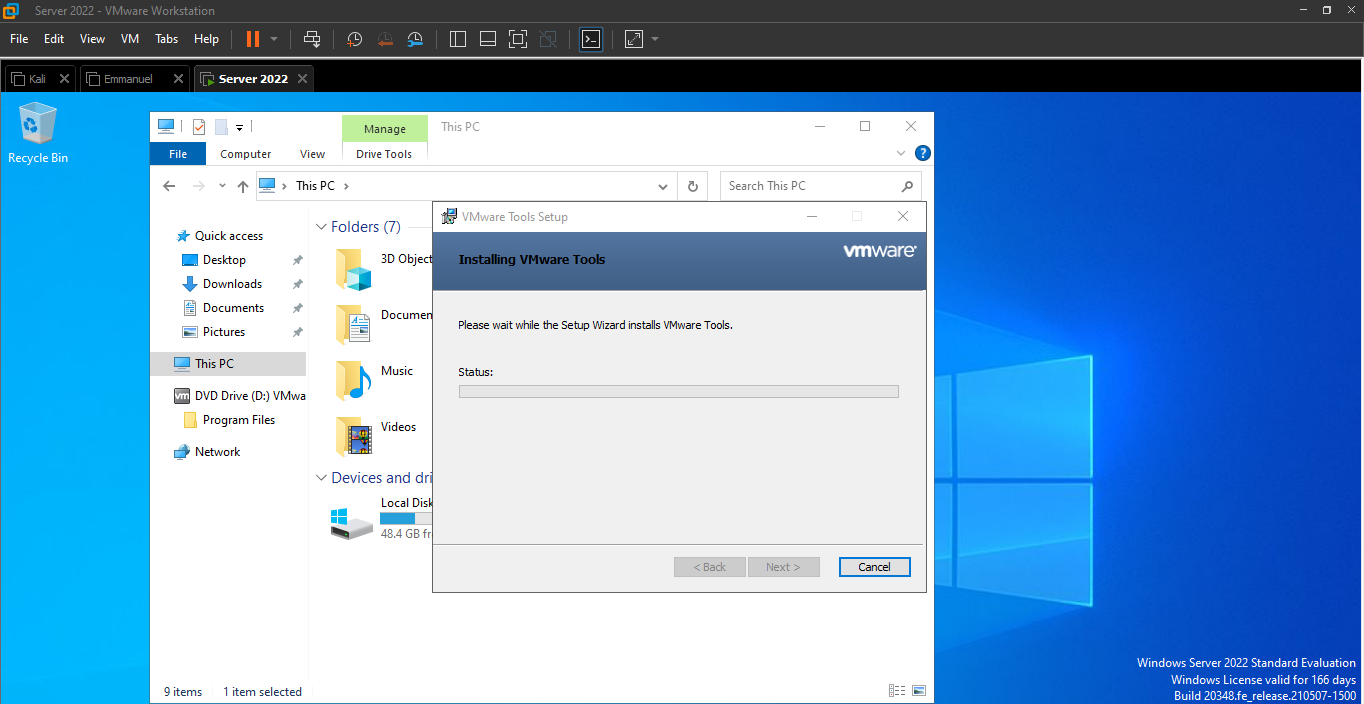Open the console view icon
The image size is (1364, 704).
[591, 39]
